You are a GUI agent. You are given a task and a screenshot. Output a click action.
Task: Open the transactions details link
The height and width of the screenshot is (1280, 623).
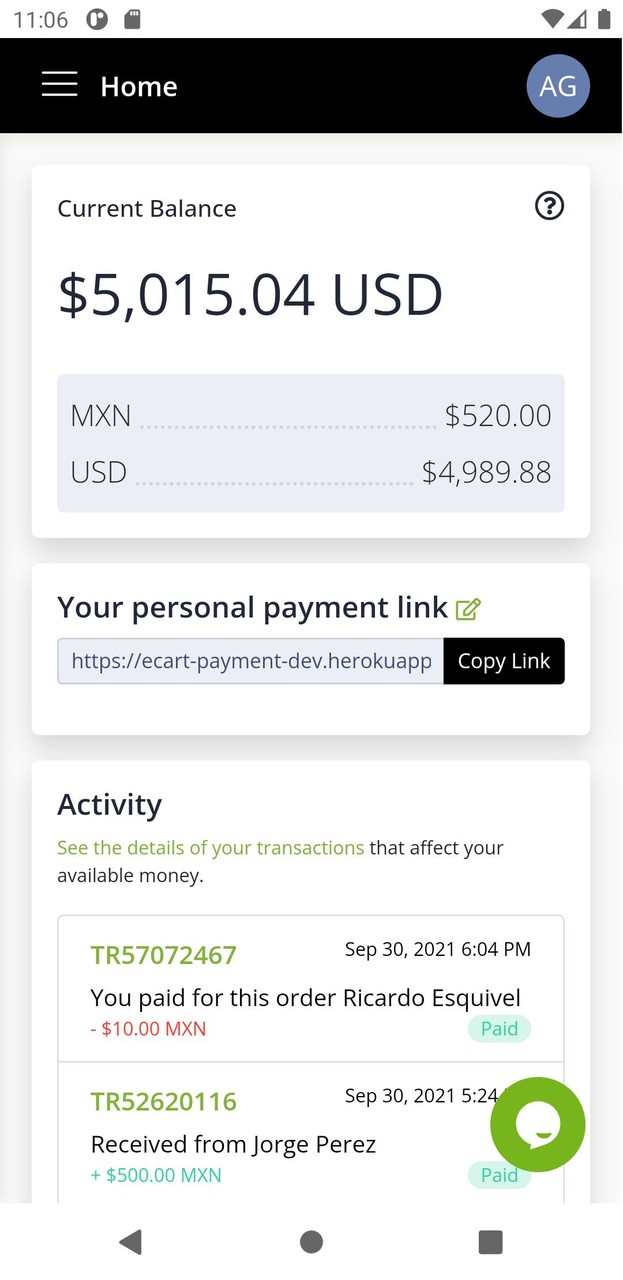pos(209,847)
